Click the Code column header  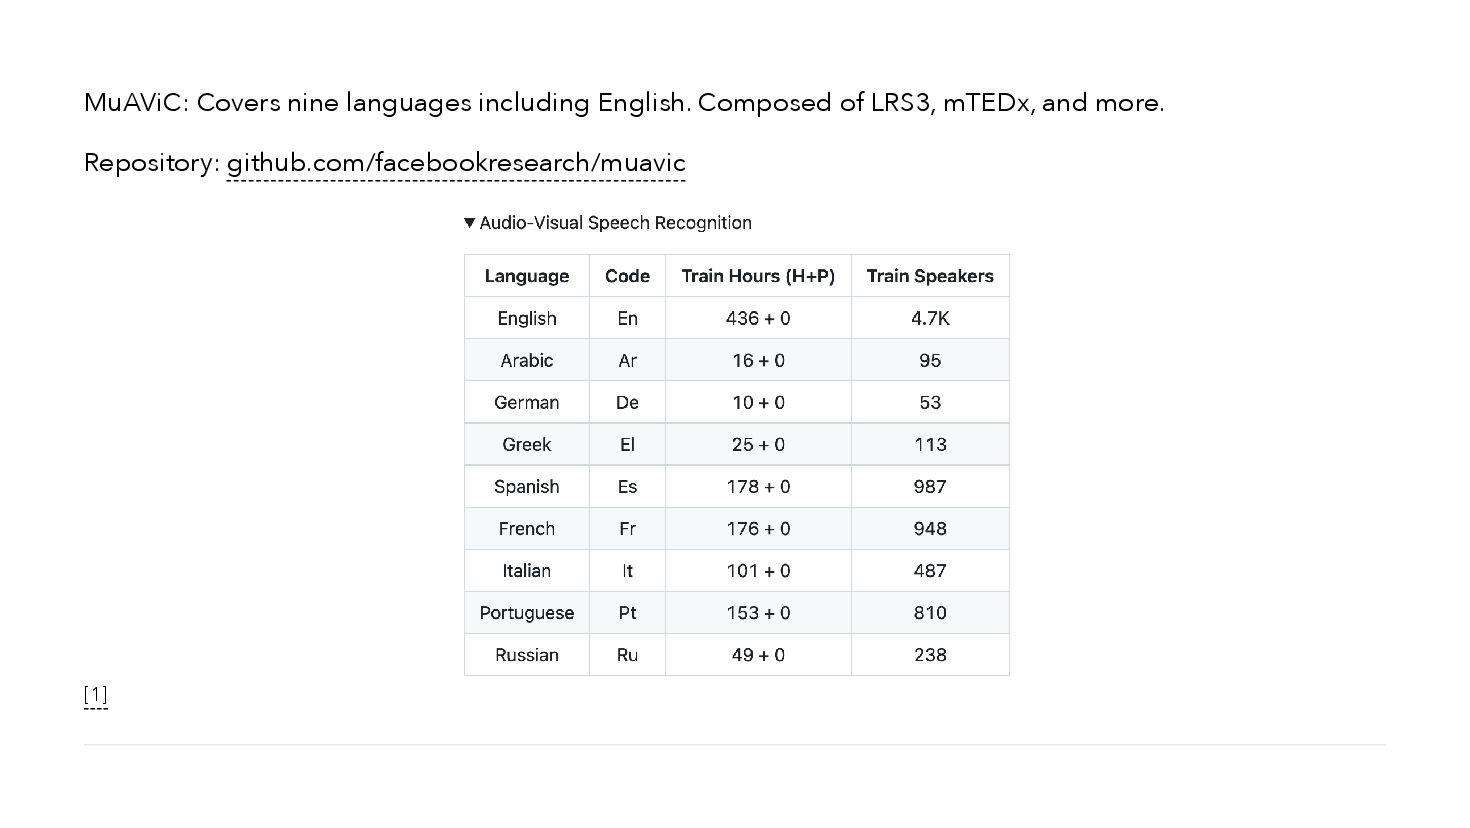[627, 276]
